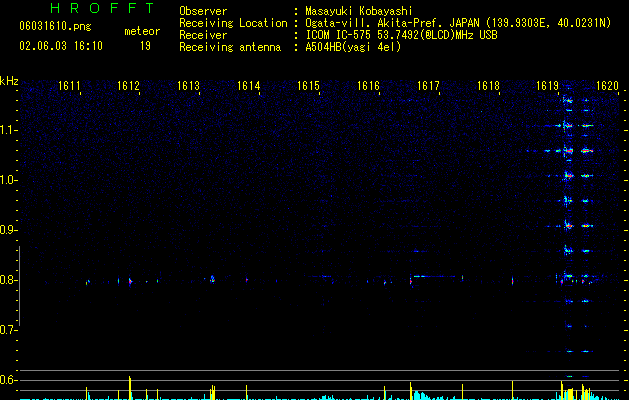Click the Receiving Location label
The width and height of the screenshot is (629, 400).
[233, 23]
